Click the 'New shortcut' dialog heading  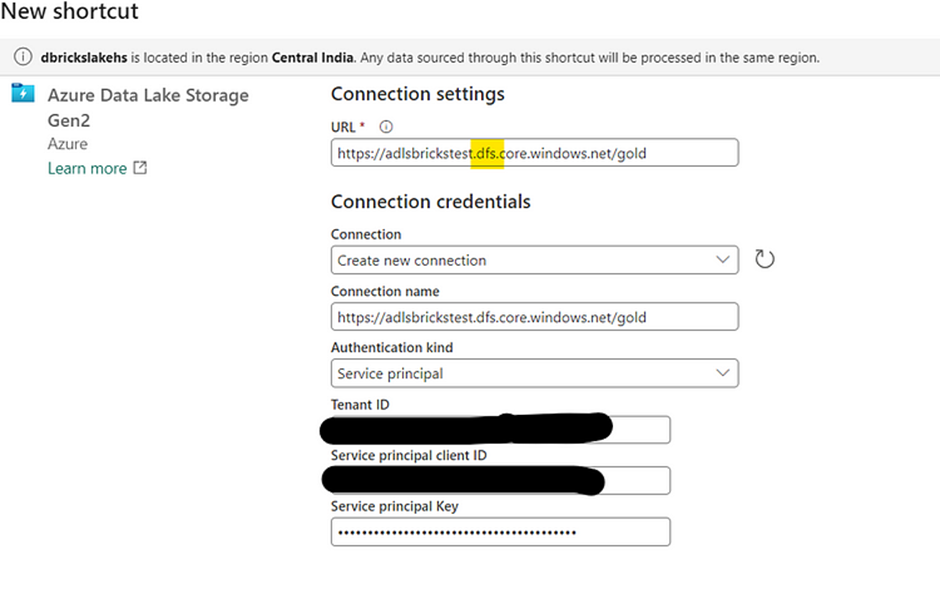click(x=70, y=13)
